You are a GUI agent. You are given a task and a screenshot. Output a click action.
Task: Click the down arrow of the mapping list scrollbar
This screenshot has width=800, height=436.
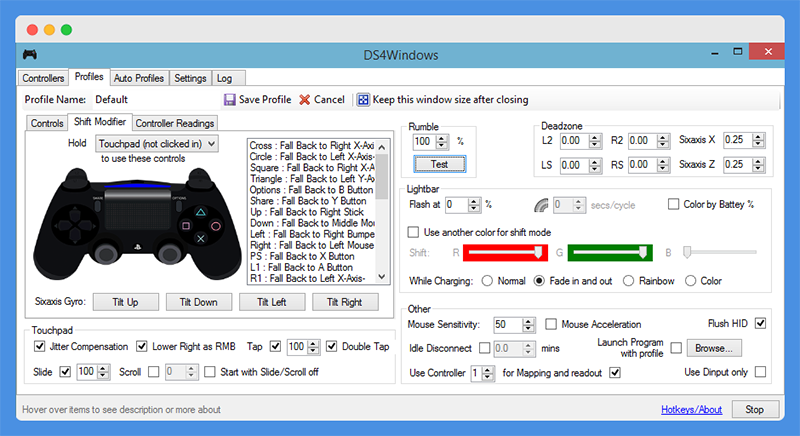pos(382,277)
